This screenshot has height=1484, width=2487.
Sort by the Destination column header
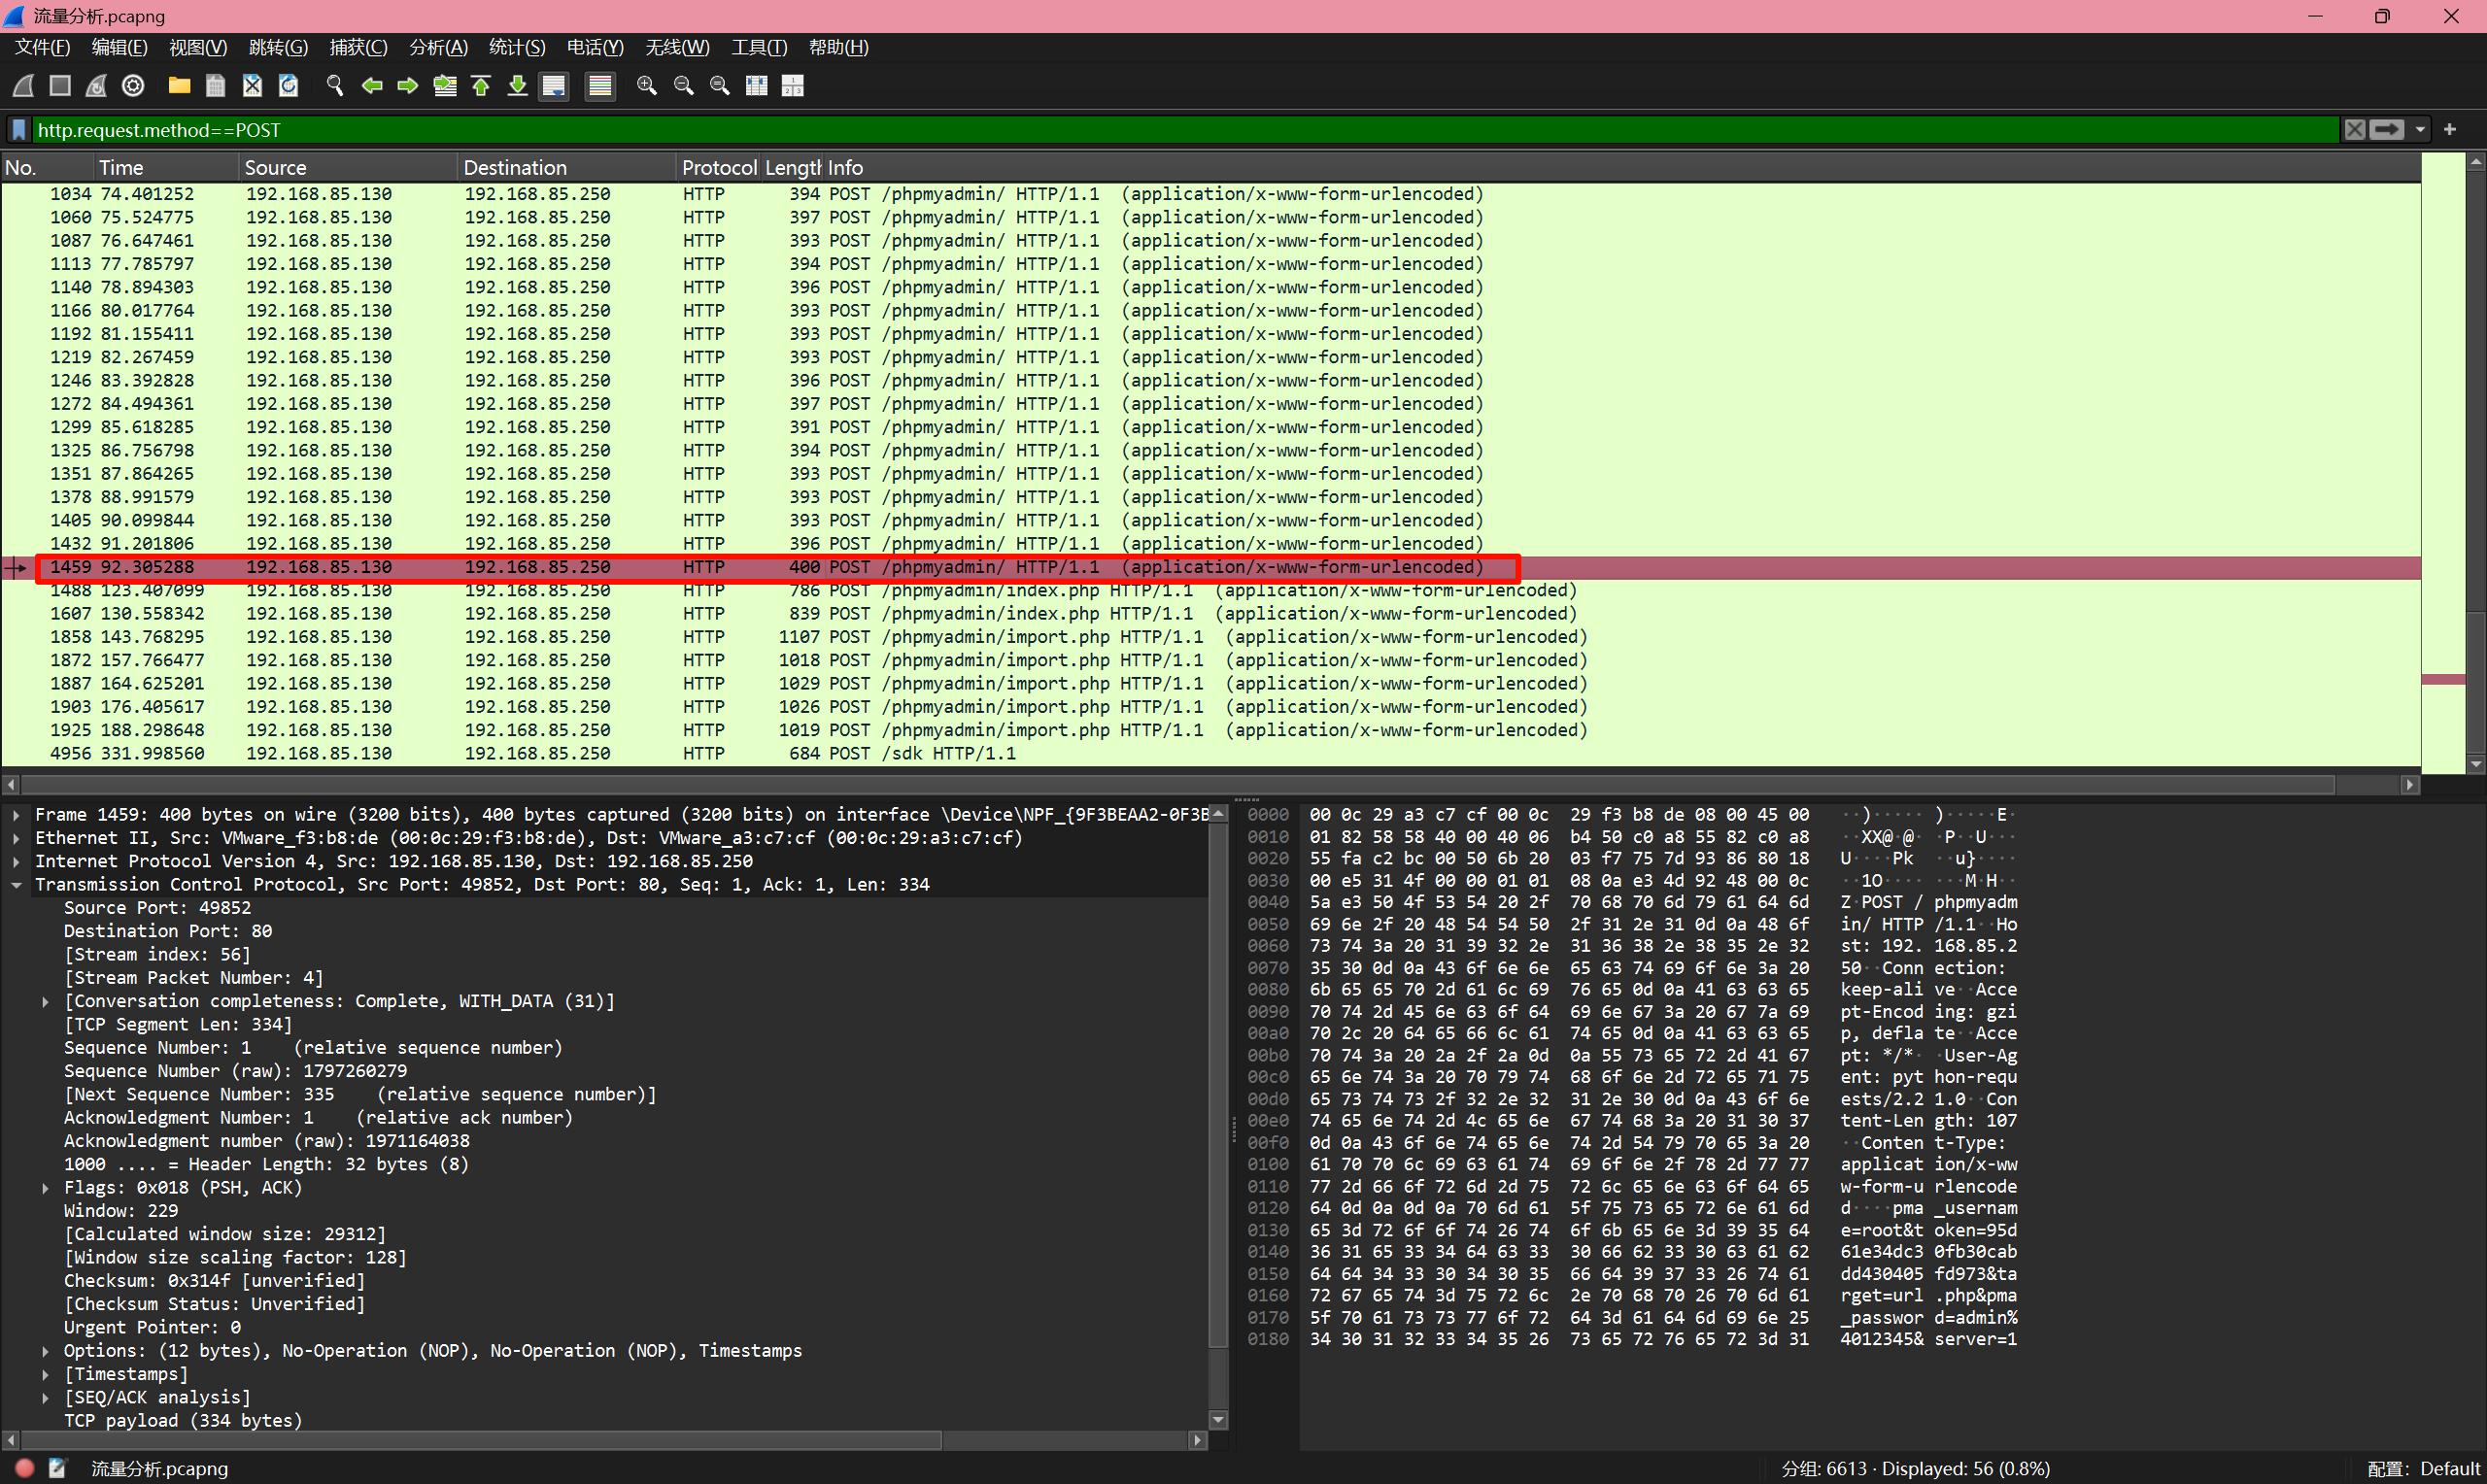point(567,168)
